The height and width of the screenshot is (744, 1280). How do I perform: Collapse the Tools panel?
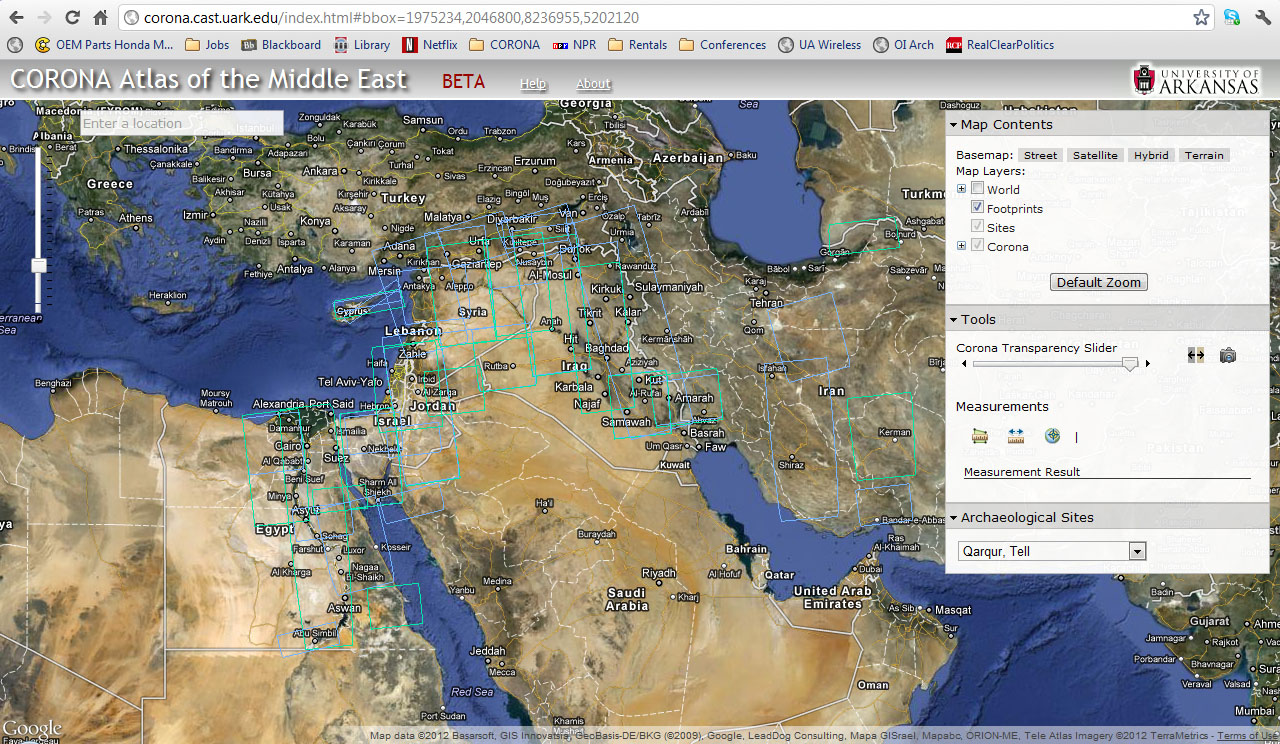click(x=953, y=320)
